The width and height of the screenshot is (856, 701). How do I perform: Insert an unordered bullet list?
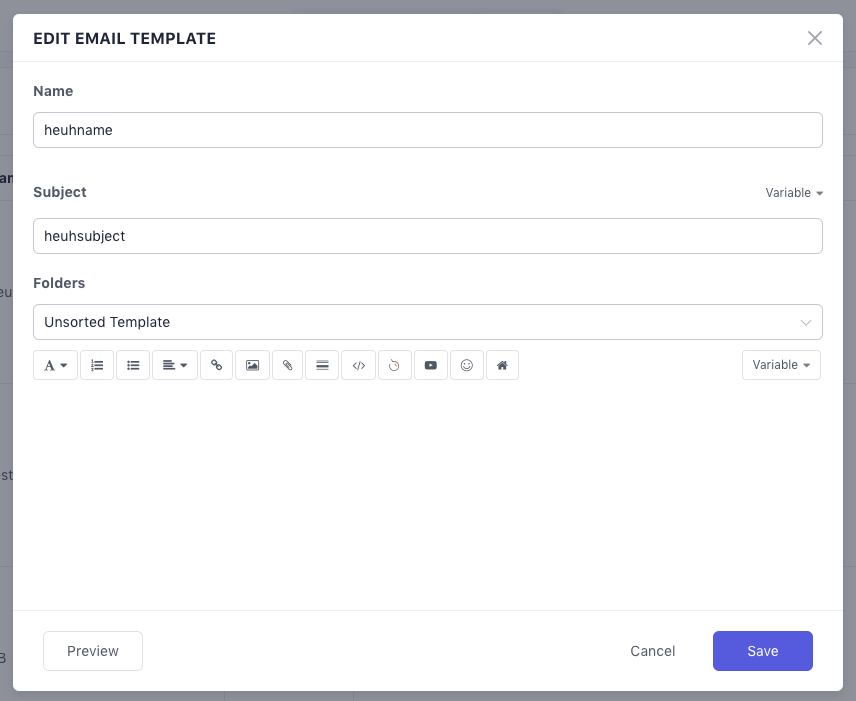pos(133,365)
